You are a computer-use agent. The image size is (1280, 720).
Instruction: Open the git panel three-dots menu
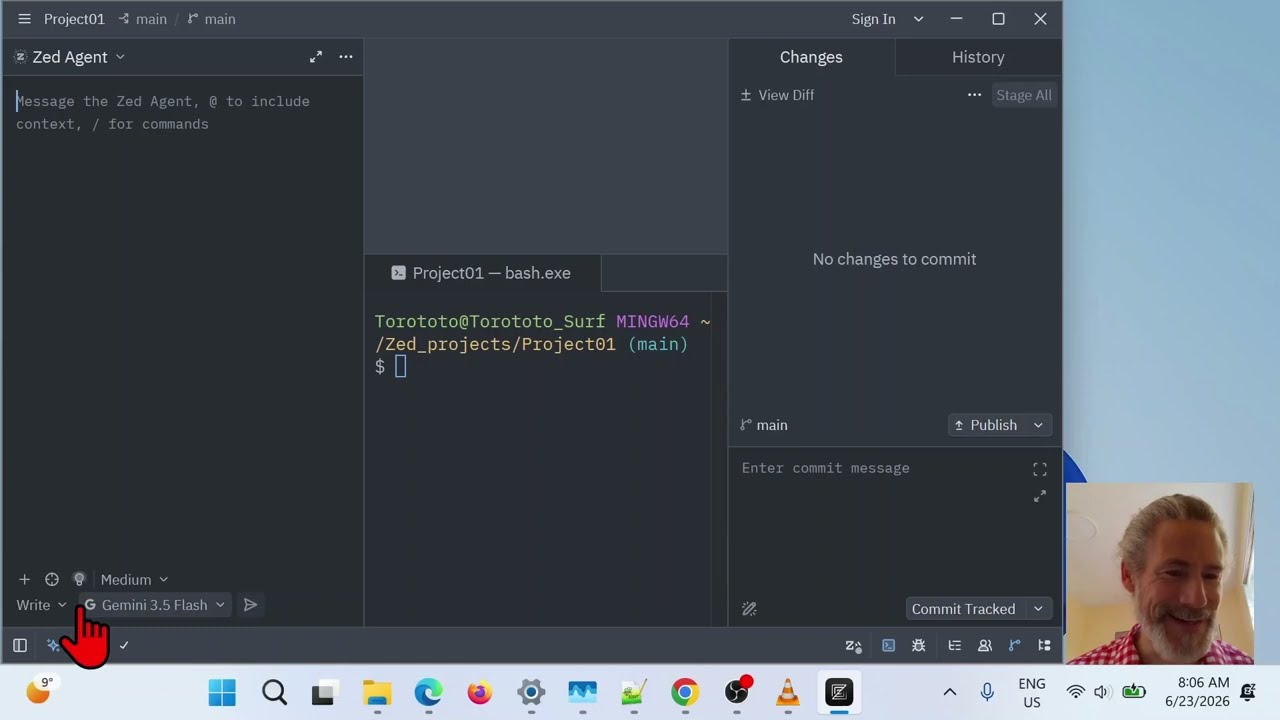pyautogui.click(x=974, y=95)
